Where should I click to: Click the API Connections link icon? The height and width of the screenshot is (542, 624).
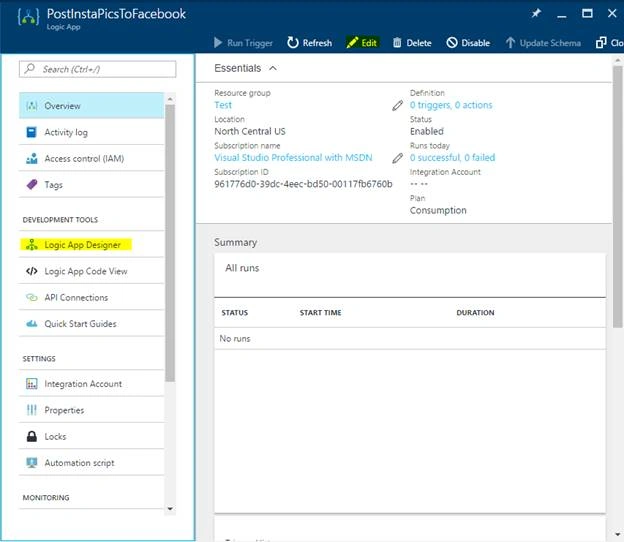tap(31, 297)
